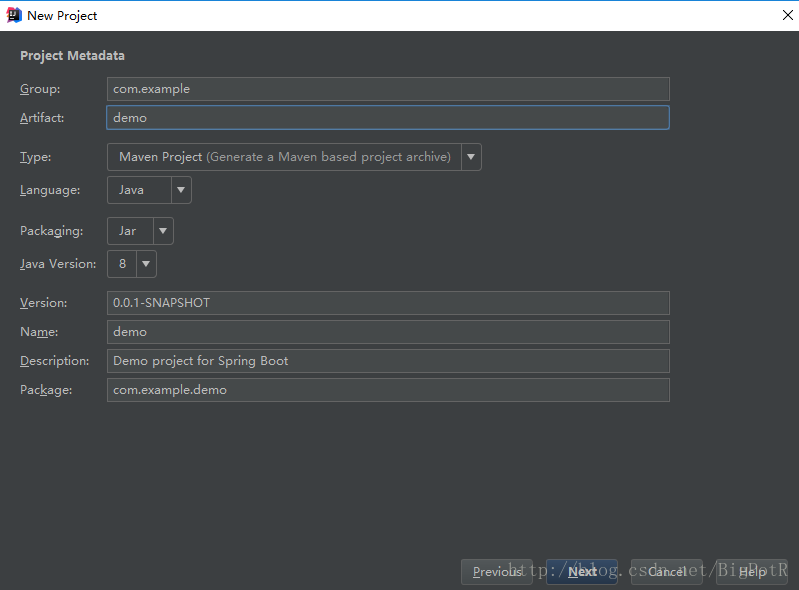Viewport: 799px width, 590px height.
Task: Go back with the Previous button
Action: click(x=497, y=572)
